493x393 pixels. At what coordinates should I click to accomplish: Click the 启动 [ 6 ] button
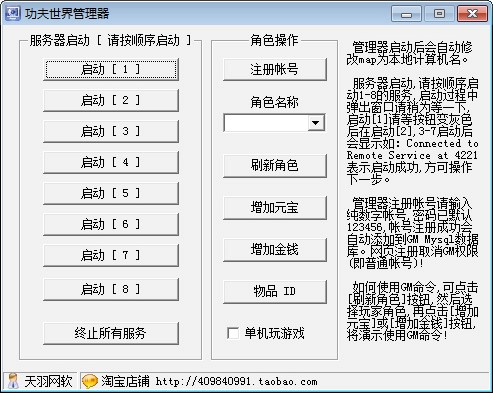click(x=111, y=224)
